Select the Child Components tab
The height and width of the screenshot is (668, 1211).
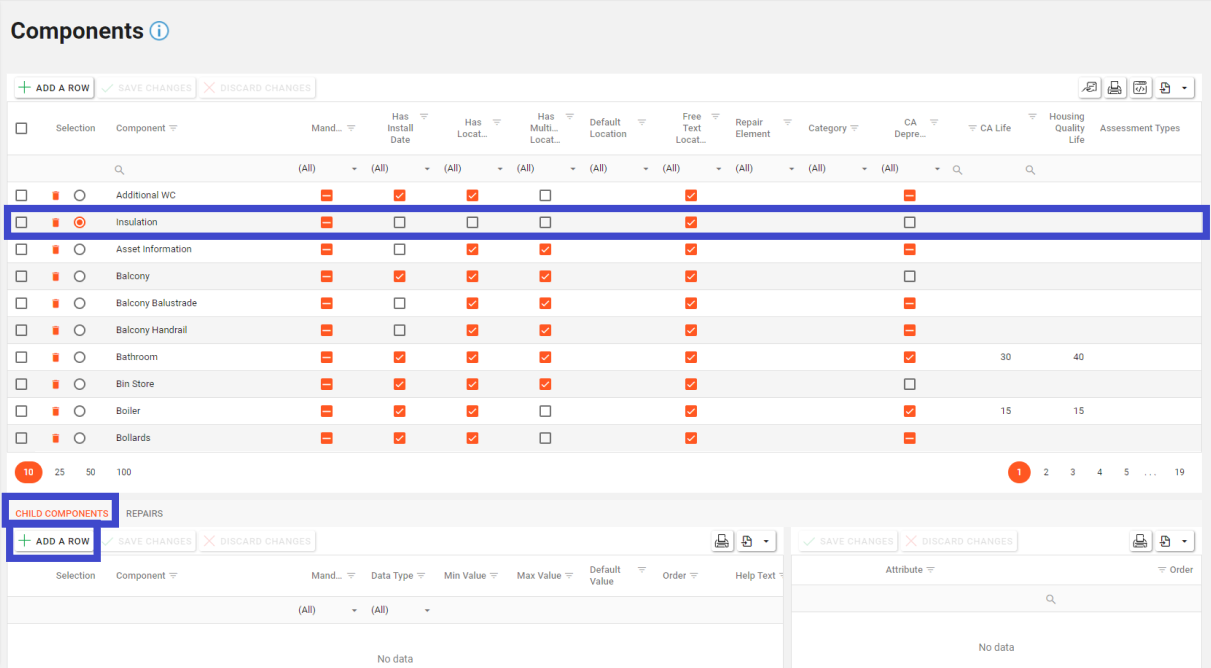pos(62,513)
